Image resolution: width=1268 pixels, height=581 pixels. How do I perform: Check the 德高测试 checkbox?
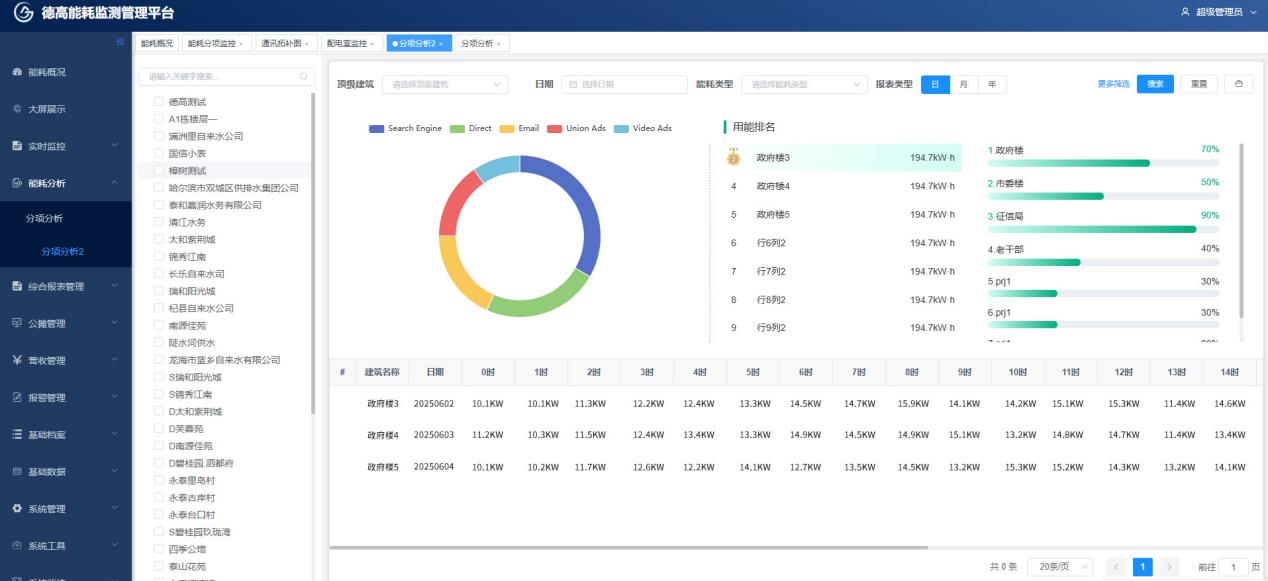point(158,102)
